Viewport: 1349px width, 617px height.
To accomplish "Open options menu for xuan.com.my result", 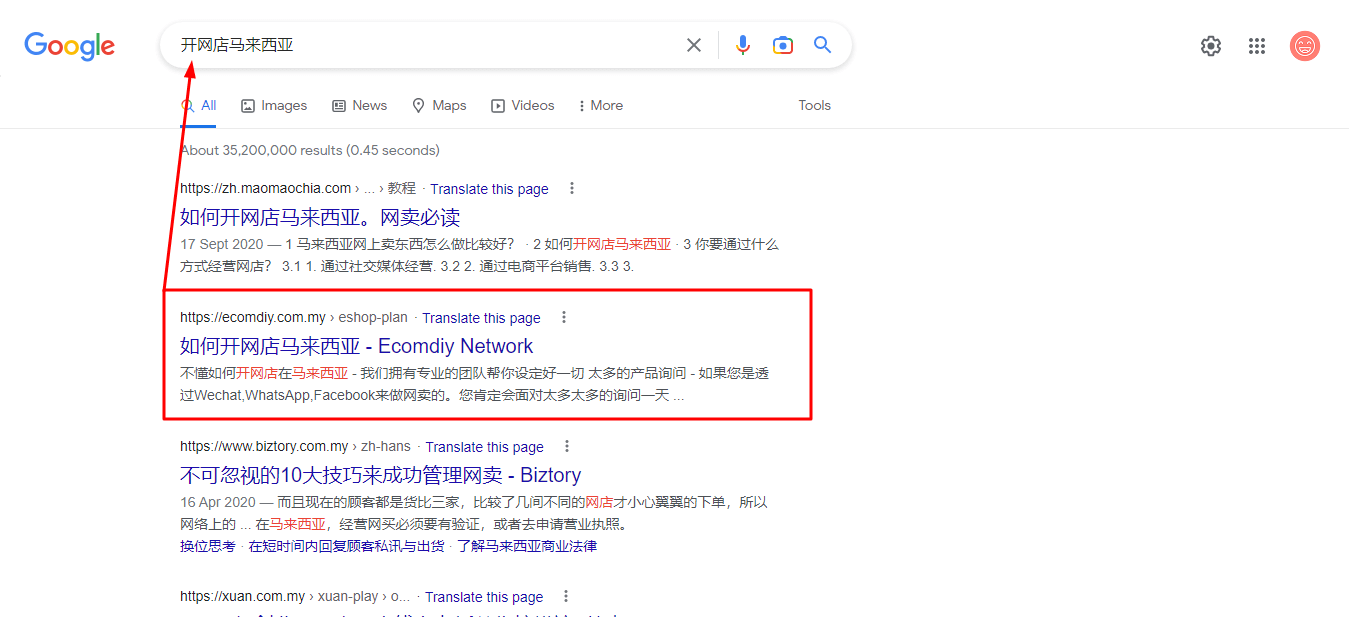I will coord(566,596).
